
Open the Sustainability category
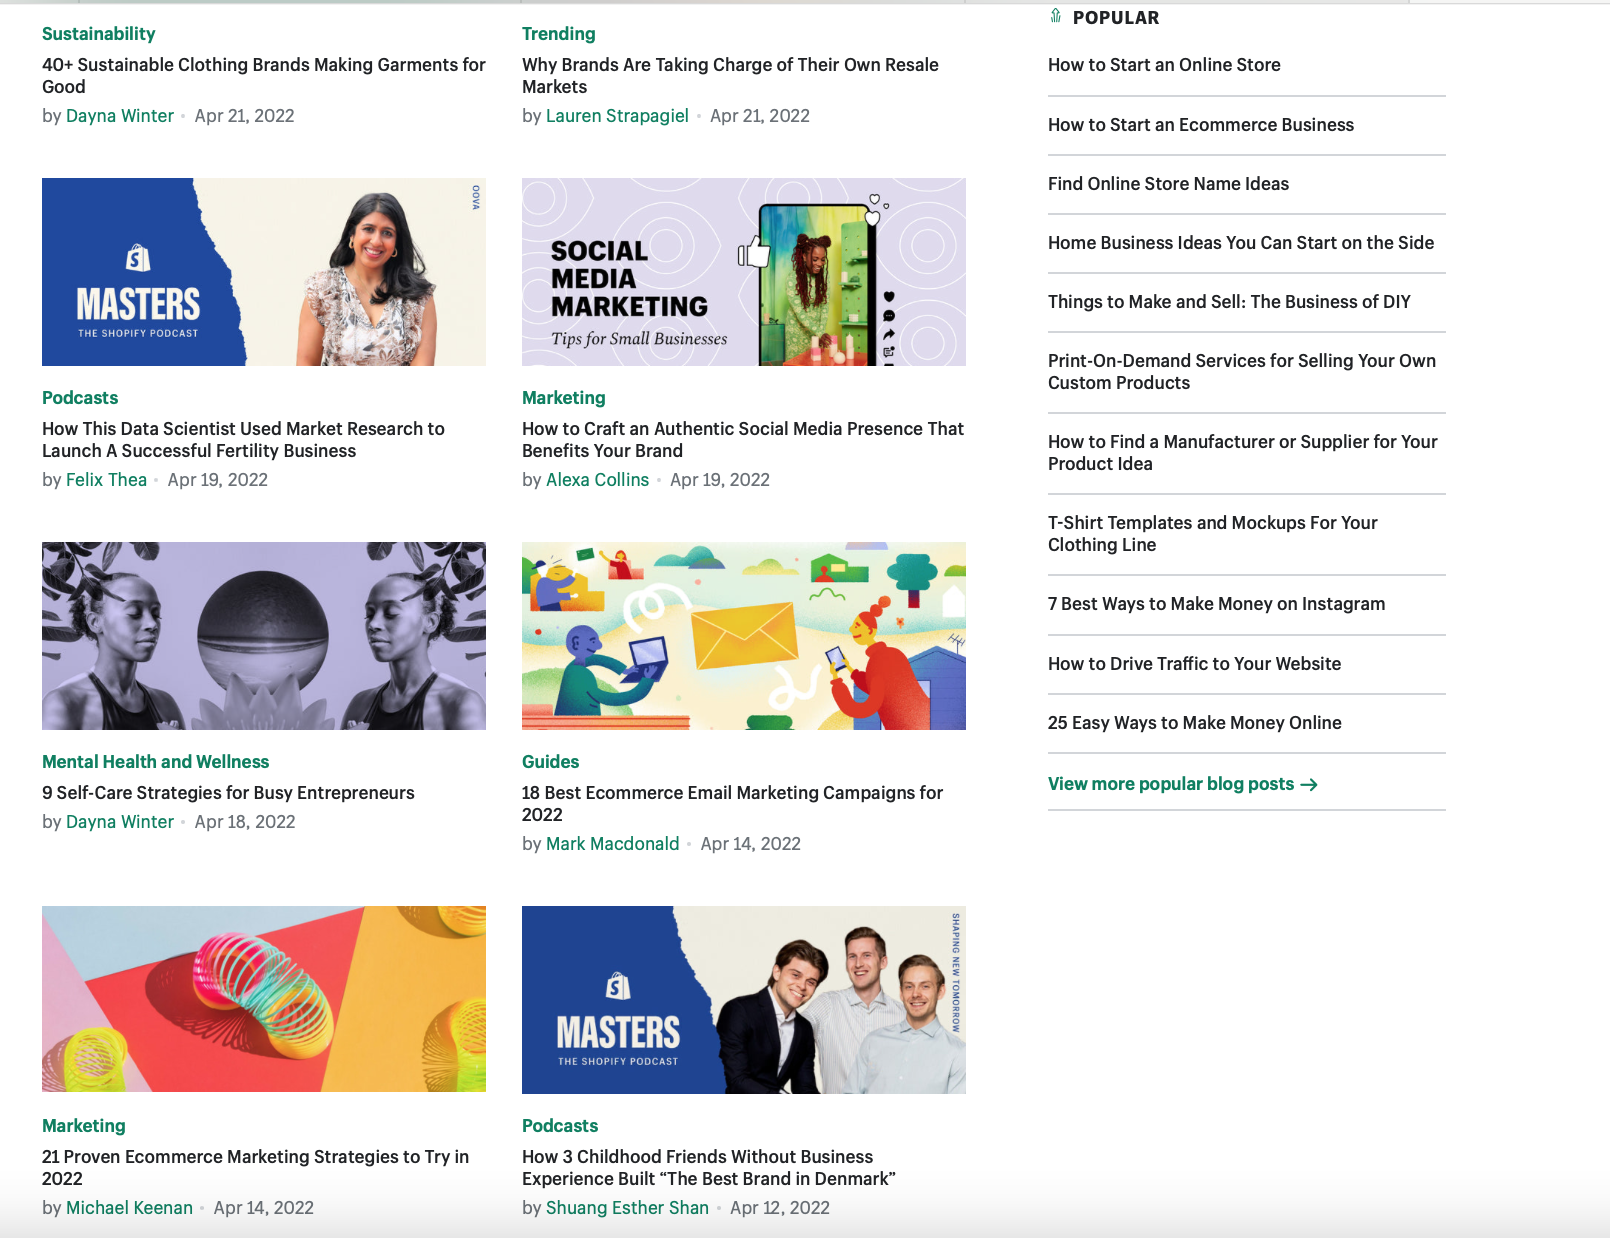[x=97, y=33]
